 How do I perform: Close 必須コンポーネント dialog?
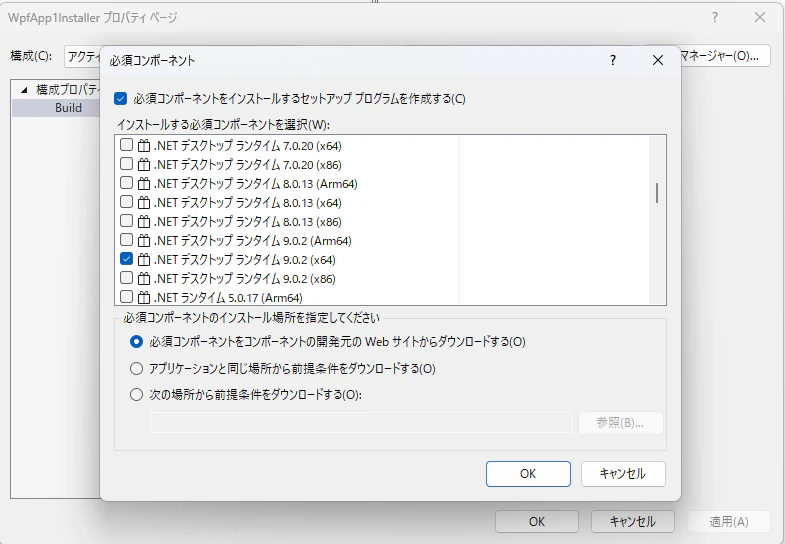point(658,61)
